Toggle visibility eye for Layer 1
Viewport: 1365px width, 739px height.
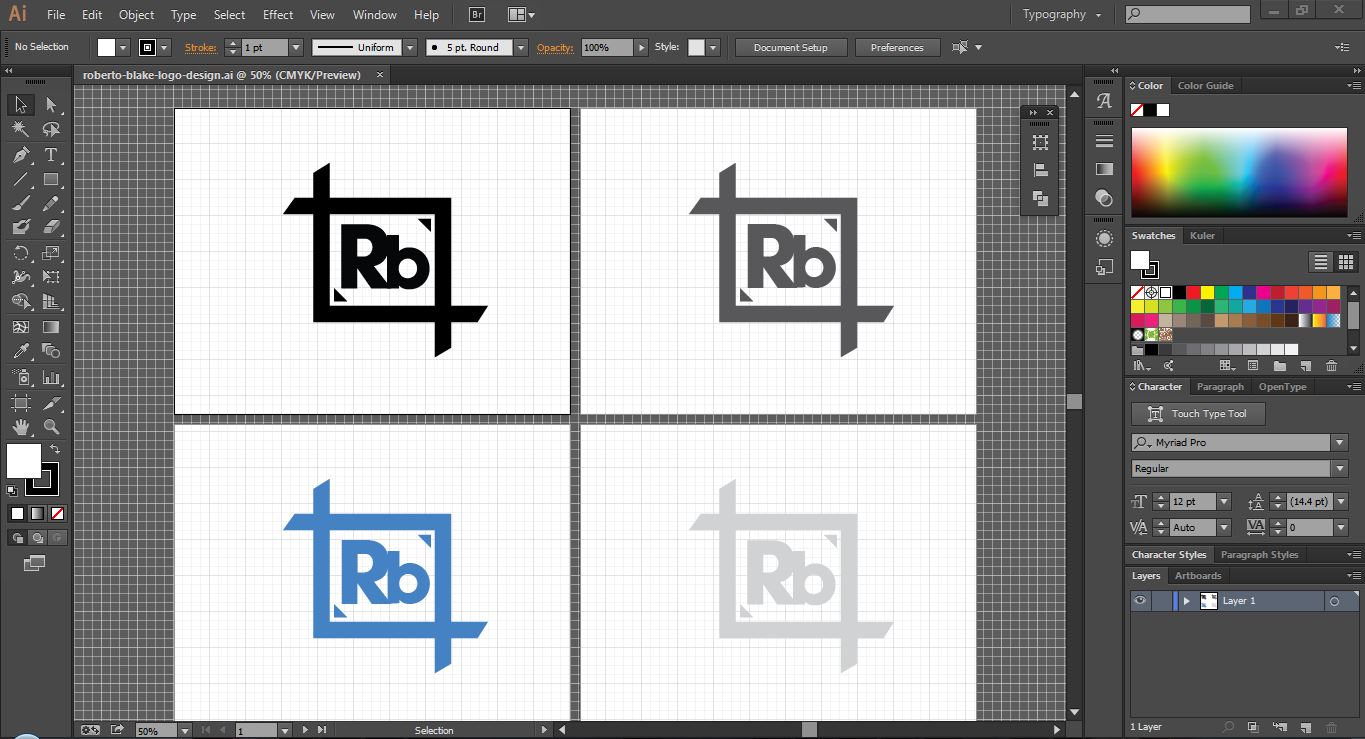tap(1139, 600)
